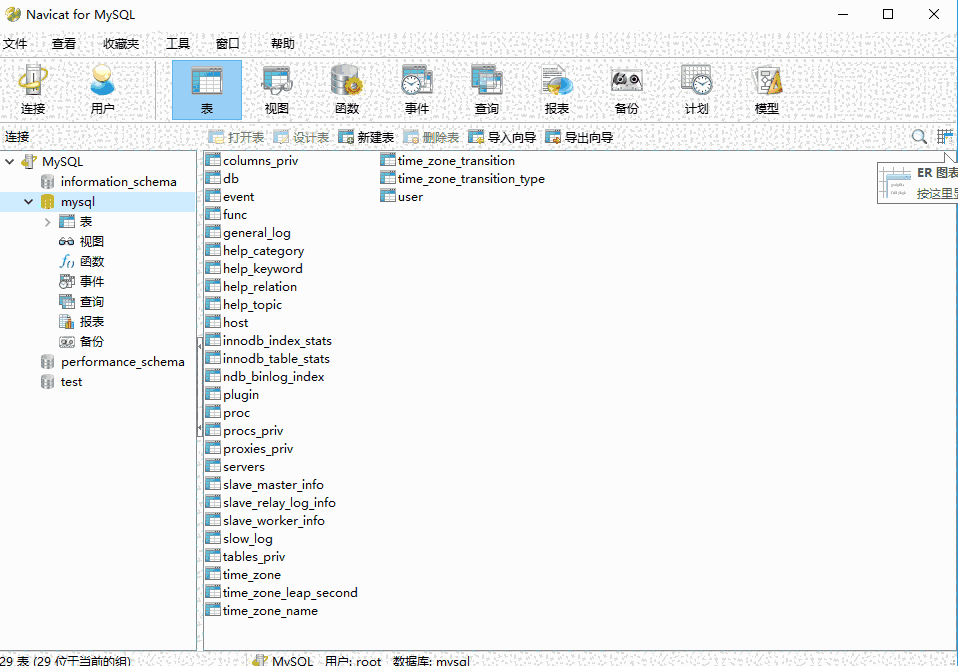Select the user table in the list
Screen dimensions: 958x666
(x=409, y=196)
